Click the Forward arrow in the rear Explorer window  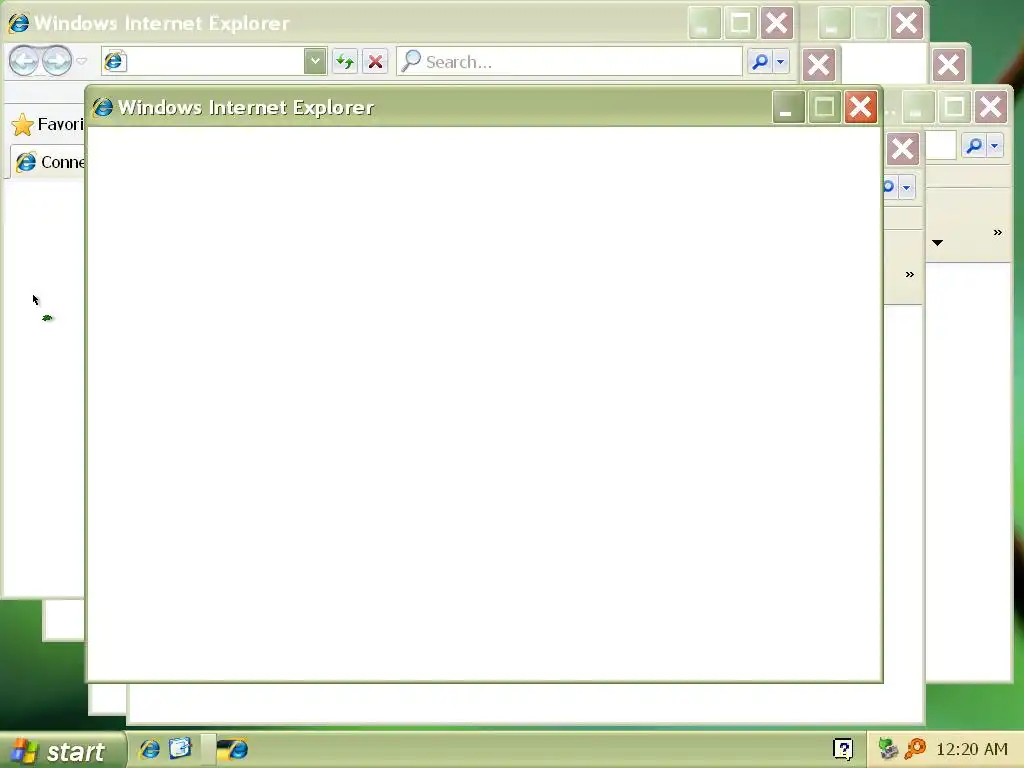(x=57, y=61)
